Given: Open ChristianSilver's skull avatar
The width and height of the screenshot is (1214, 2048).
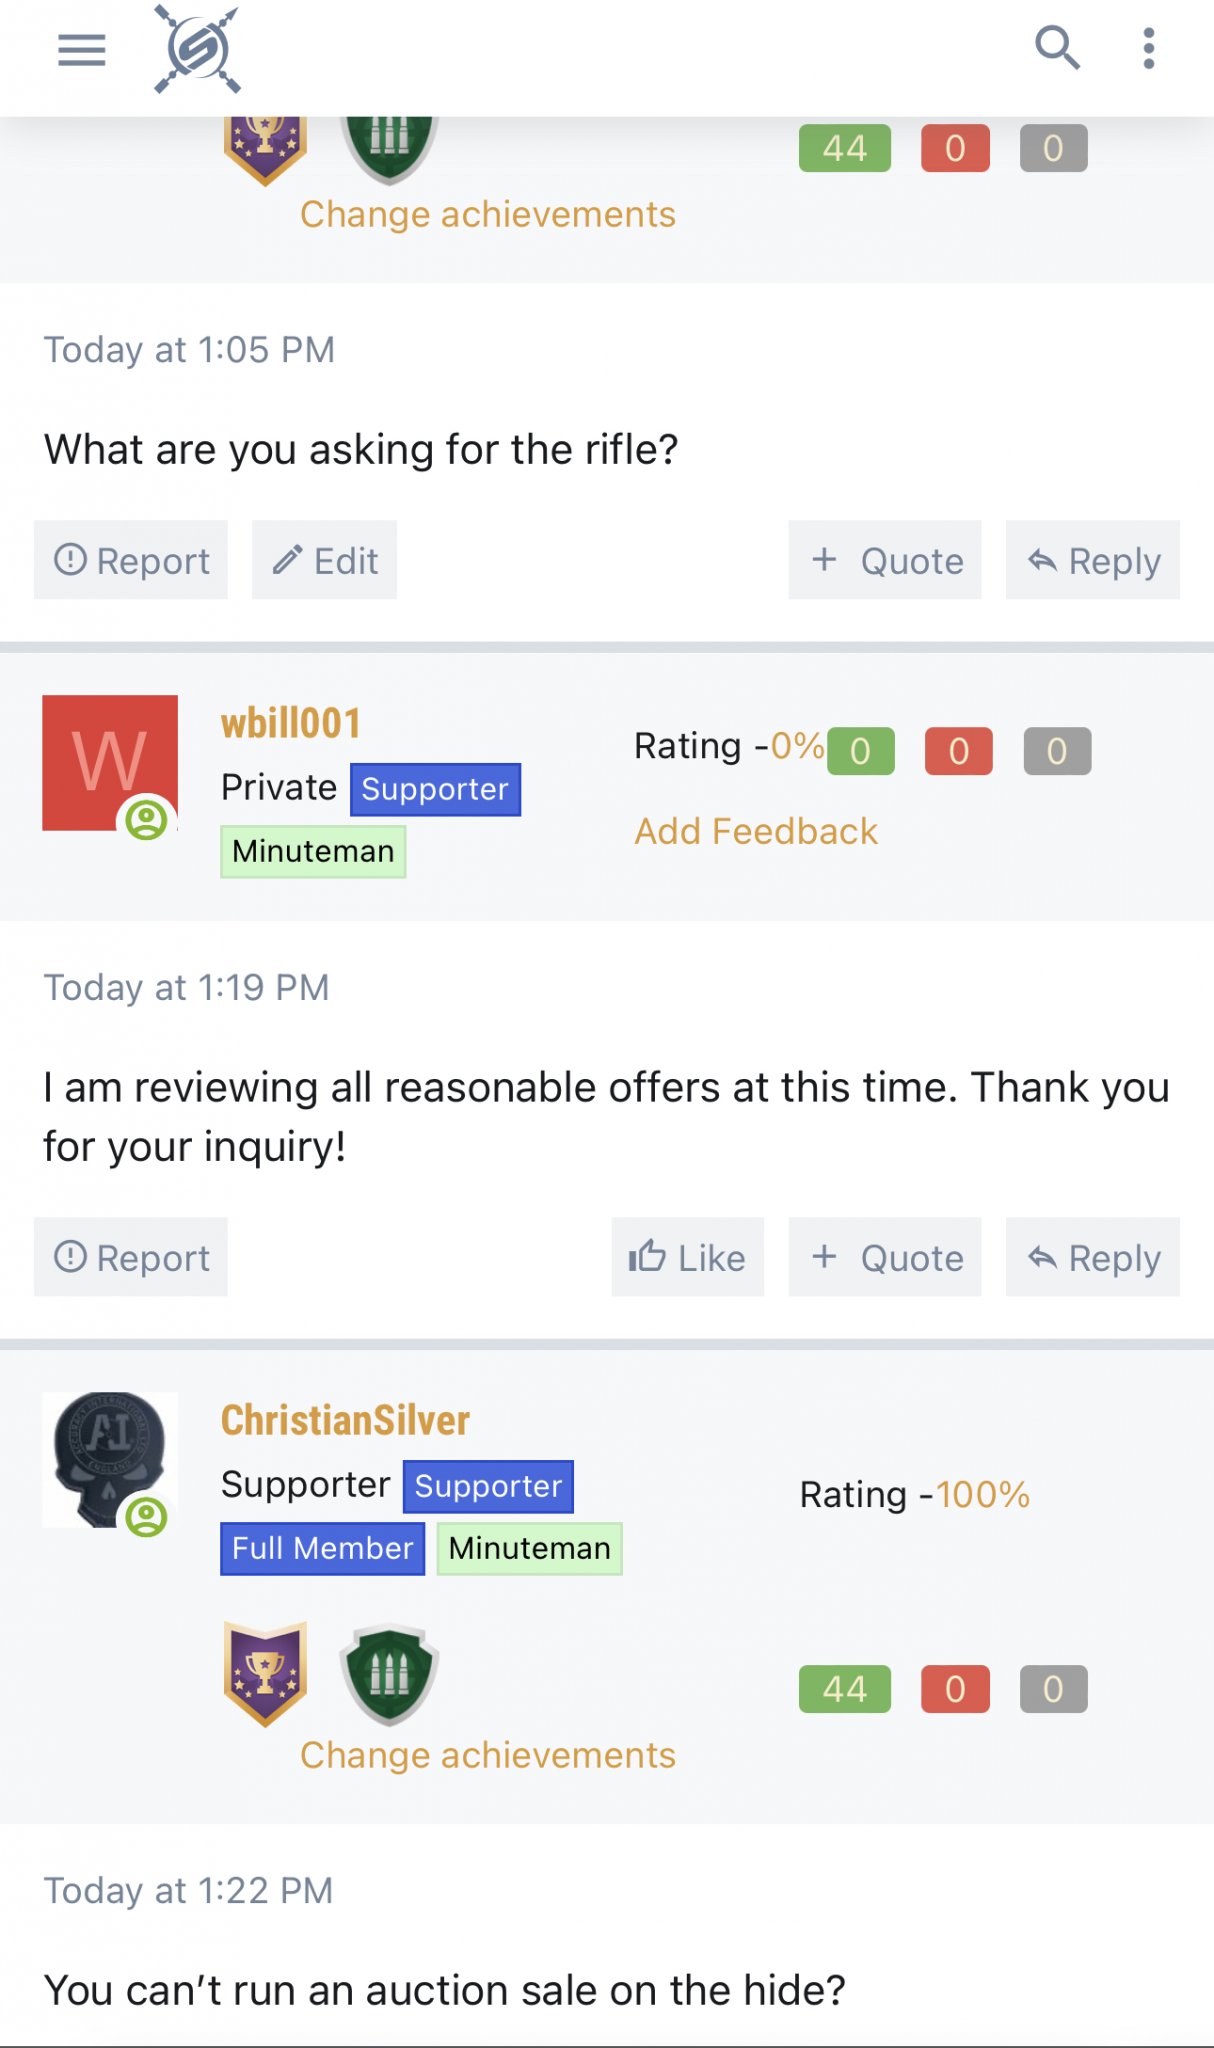Looking at the screenshot, I should (x=110, y=1460).
